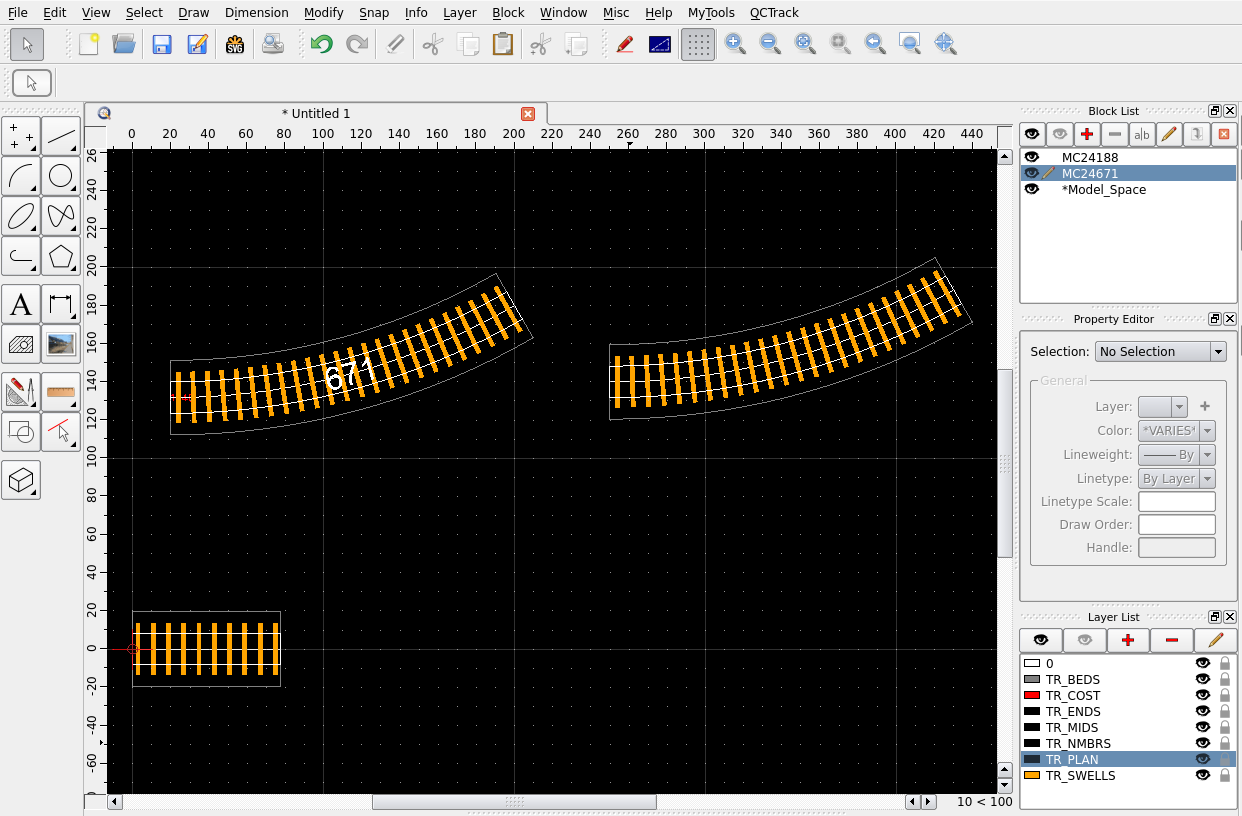The image size is (1242, 816).
Task: Select the Text tool
Action: click(x=21, y=304)
